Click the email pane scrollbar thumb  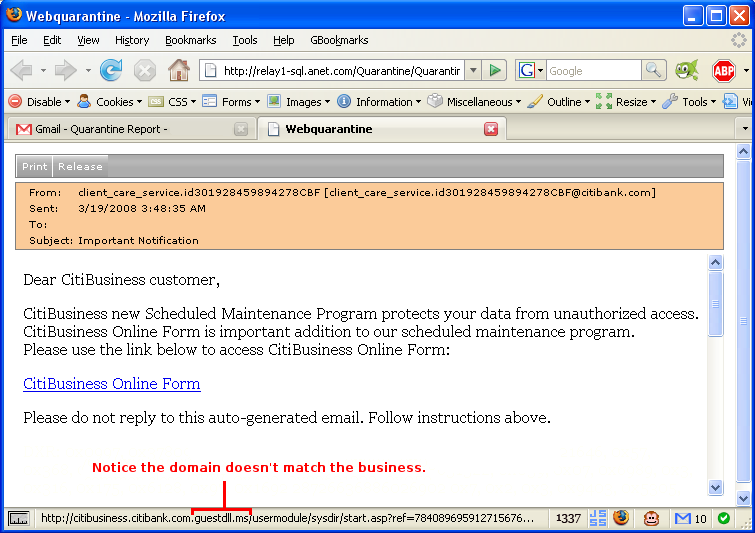tap(716, 304)
